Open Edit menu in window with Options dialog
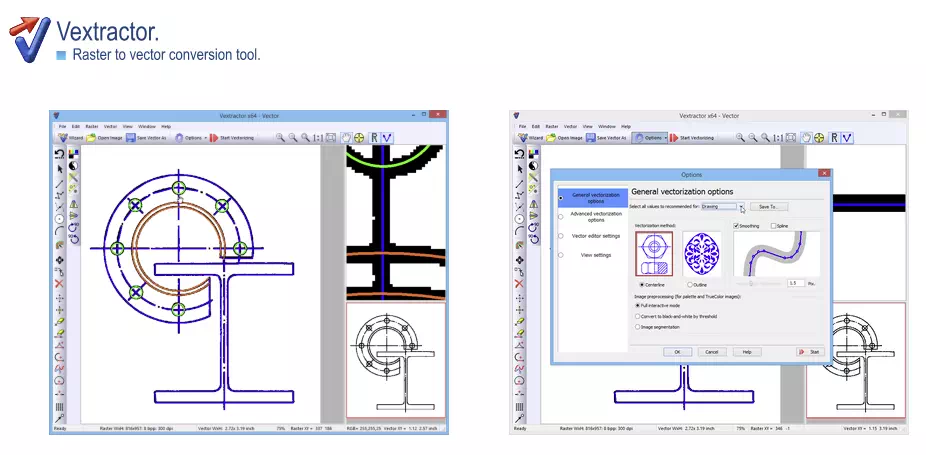 536,126
